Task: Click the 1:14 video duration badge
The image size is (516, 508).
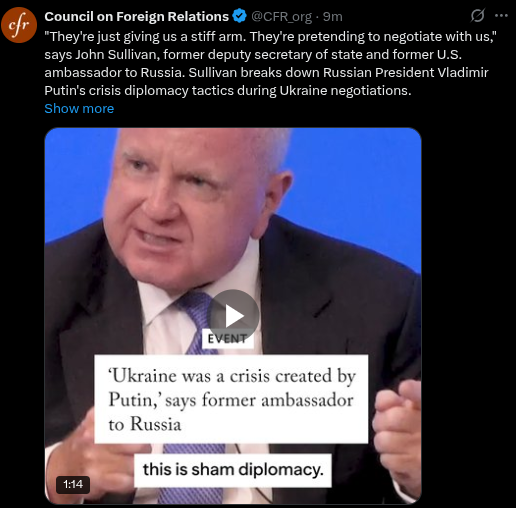Action: (73, 484)
